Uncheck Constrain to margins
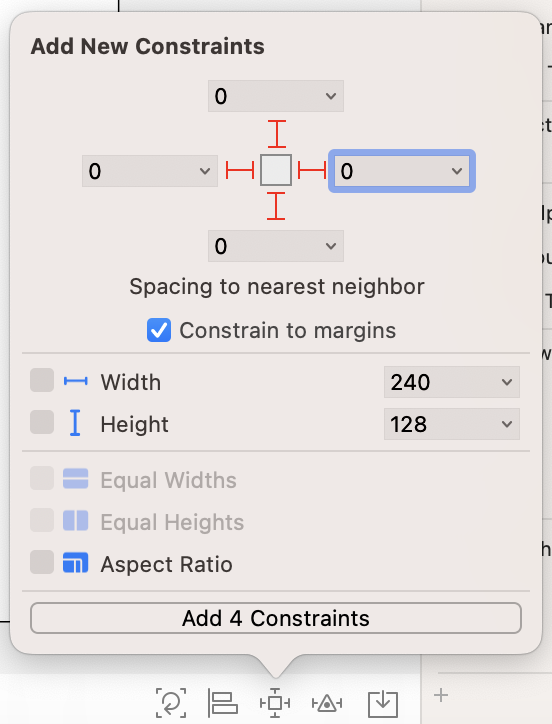This screenshot has height=724, width=552. coord(159,330)
